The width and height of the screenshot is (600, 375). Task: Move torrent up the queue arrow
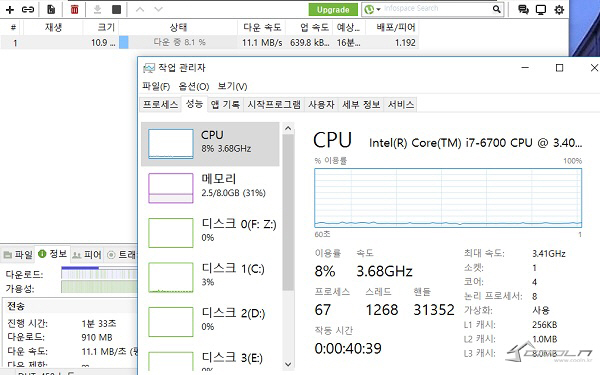pos(140,9)
